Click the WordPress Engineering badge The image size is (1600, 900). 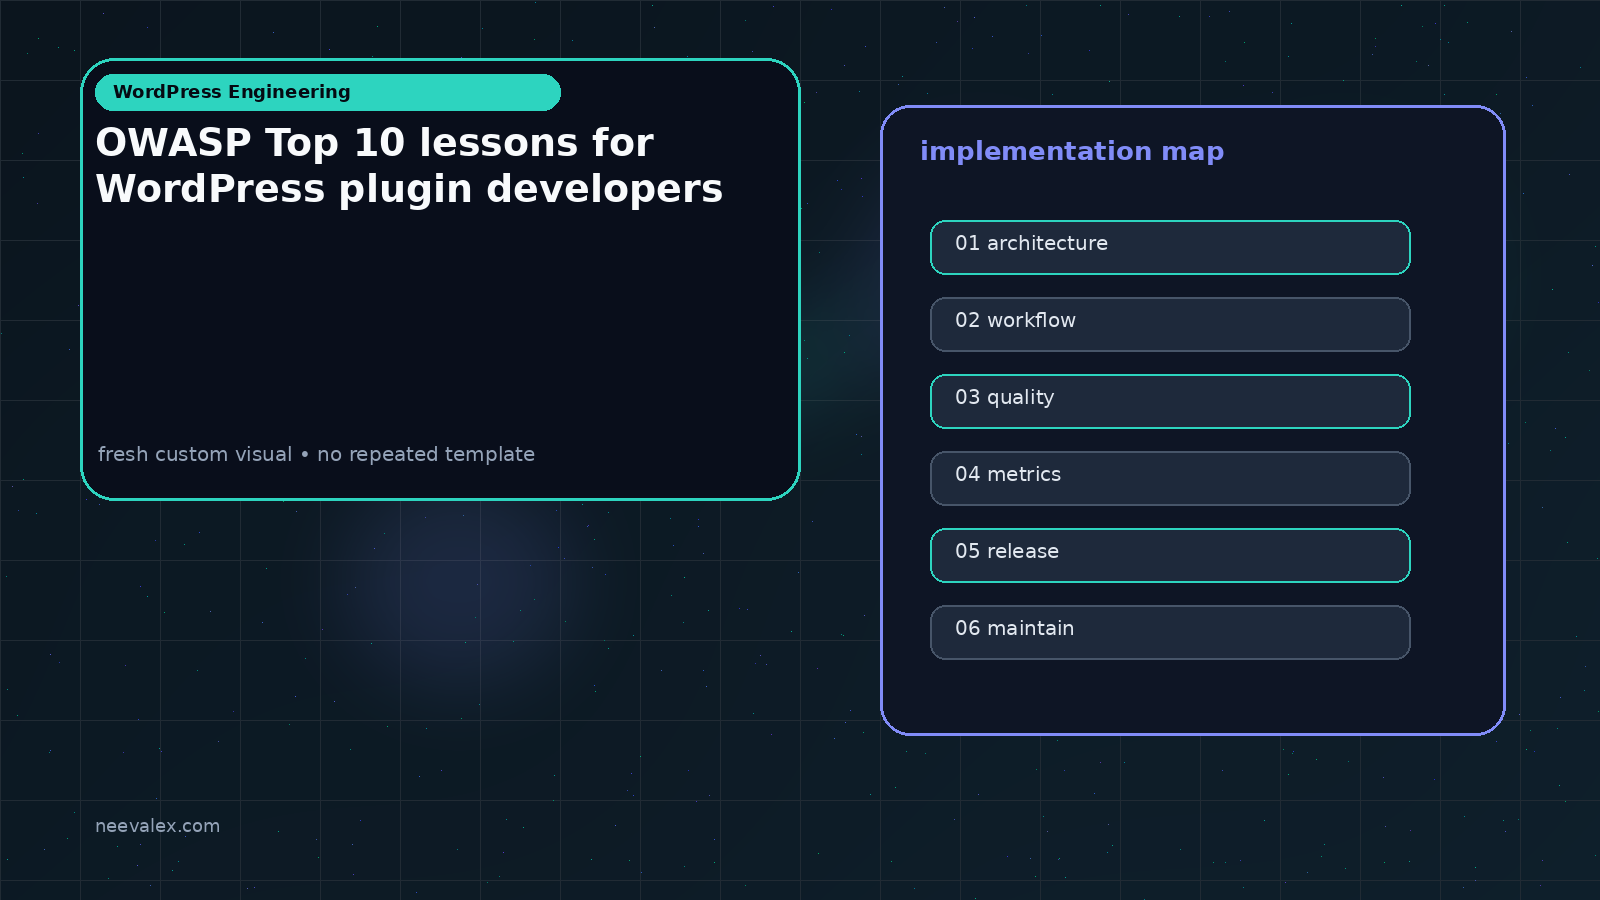click(x=328, y=92)
